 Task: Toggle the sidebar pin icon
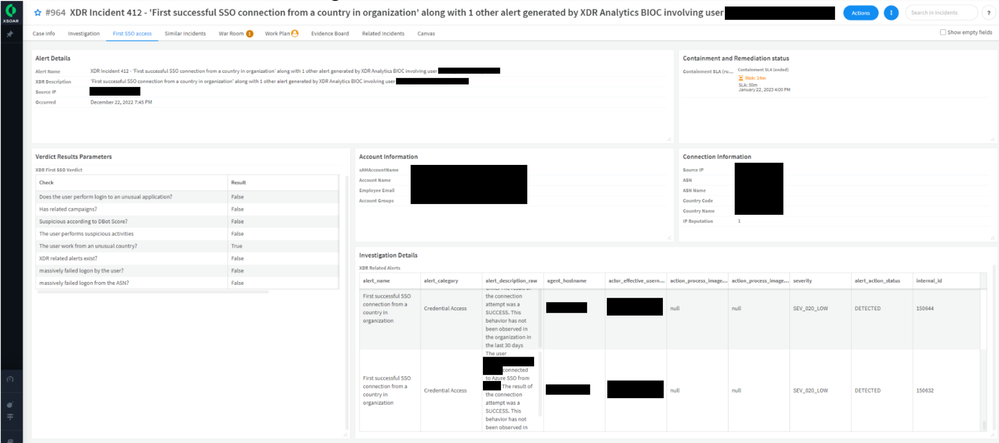[10, 34]
